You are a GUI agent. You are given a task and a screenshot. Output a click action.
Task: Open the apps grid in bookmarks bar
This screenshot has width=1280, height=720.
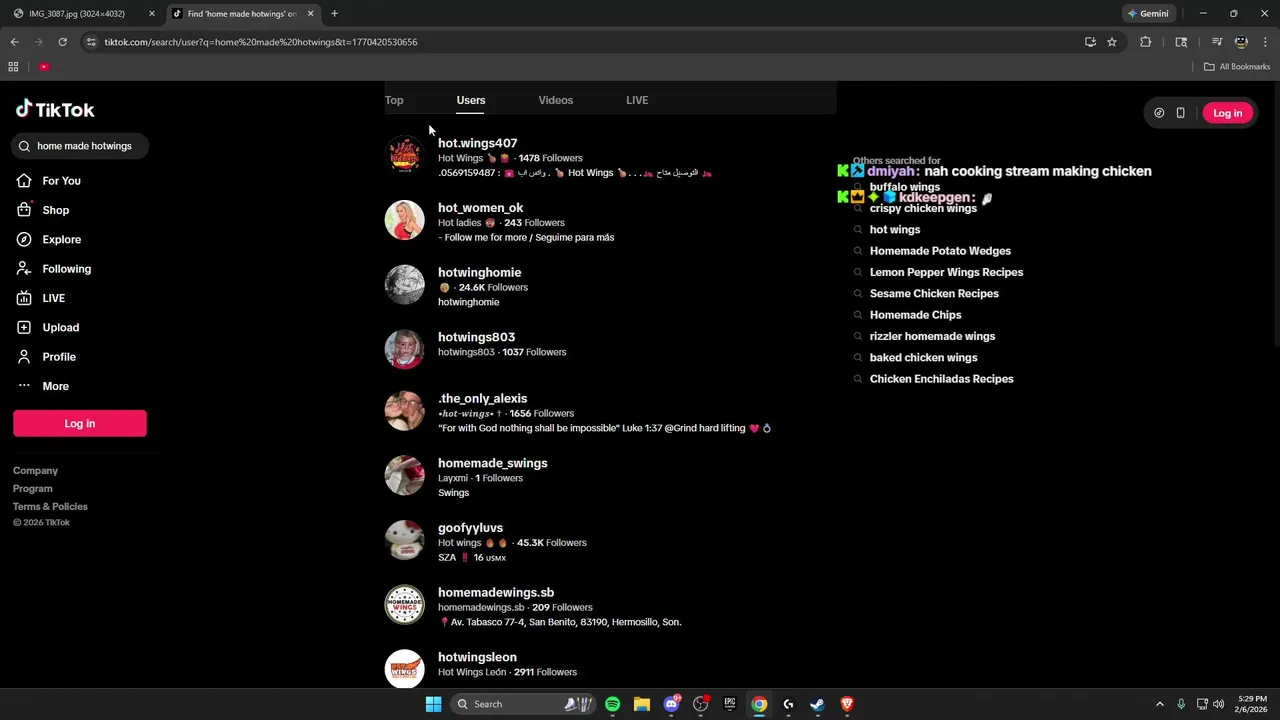(13, 67)
